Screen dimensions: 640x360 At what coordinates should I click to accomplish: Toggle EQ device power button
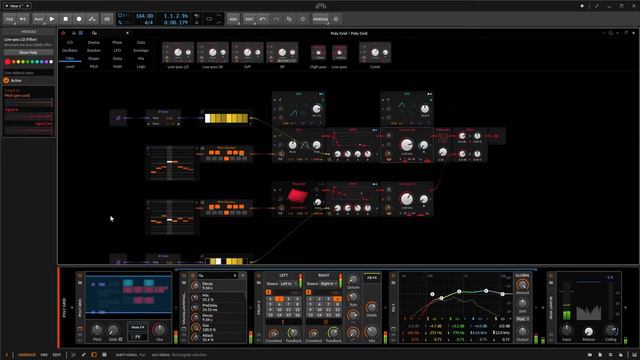[393, 276]
